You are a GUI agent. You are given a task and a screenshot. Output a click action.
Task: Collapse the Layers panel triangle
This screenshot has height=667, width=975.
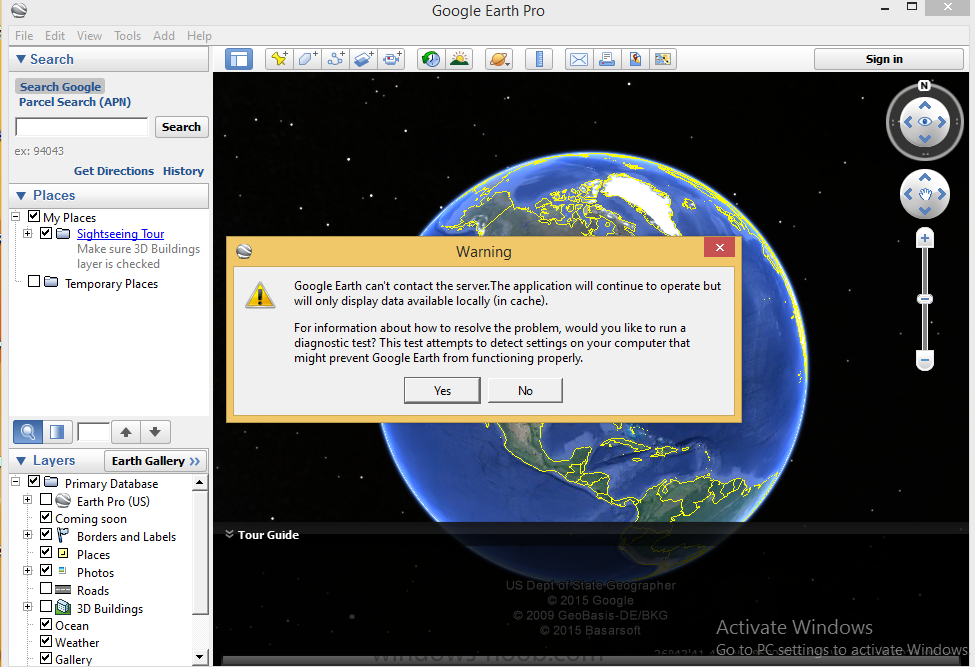21,461
